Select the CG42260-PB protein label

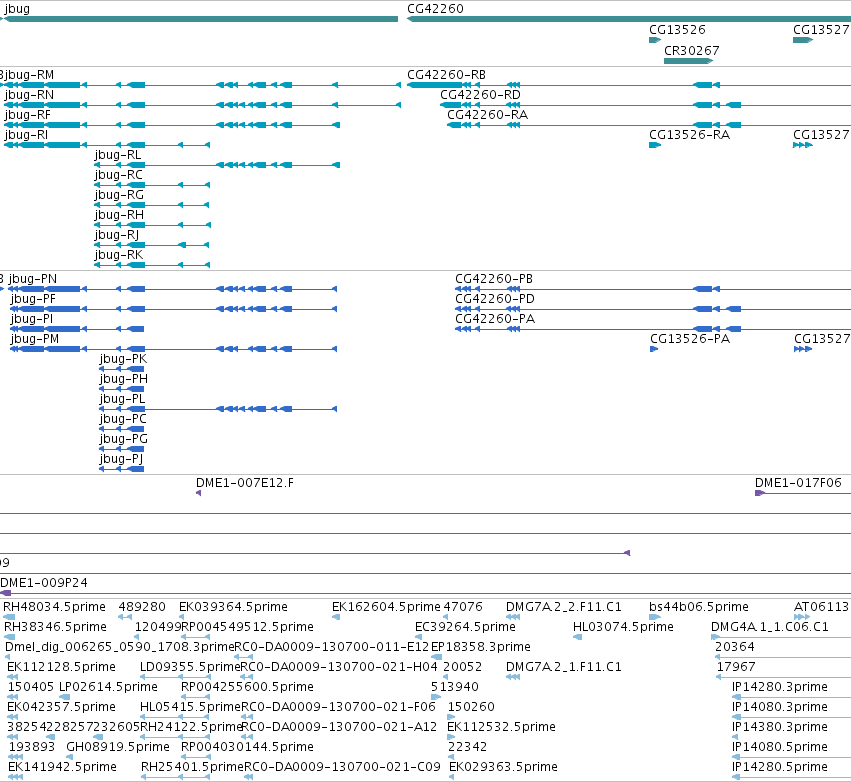pos(494,278)
